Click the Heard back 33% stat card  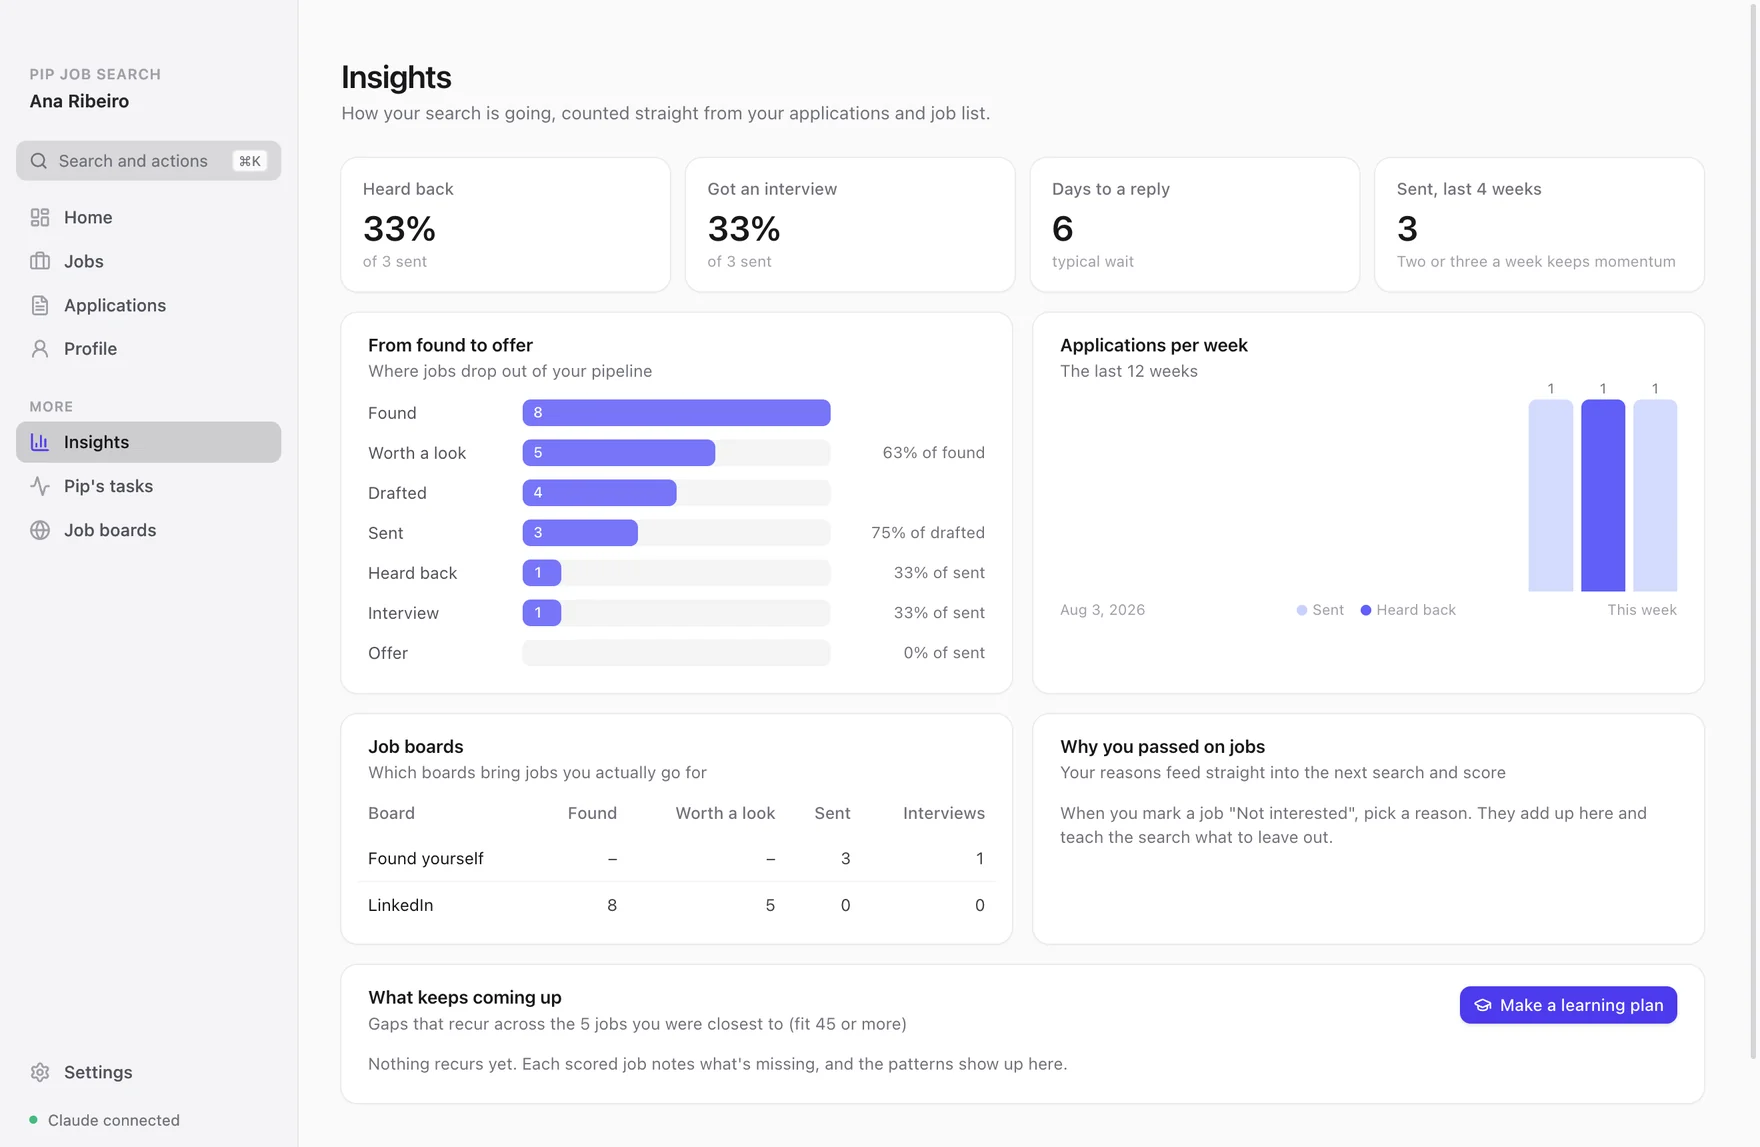click(x=505, y=225)
